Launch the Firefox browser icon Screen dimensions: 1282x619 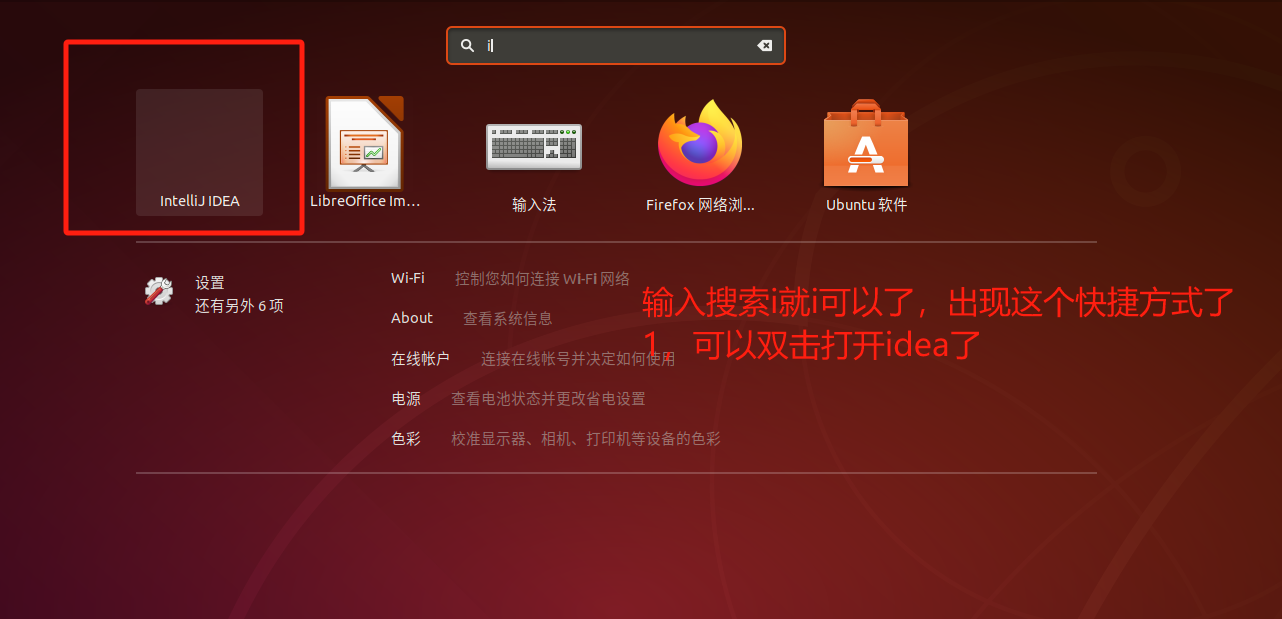[x=700, y=143]
